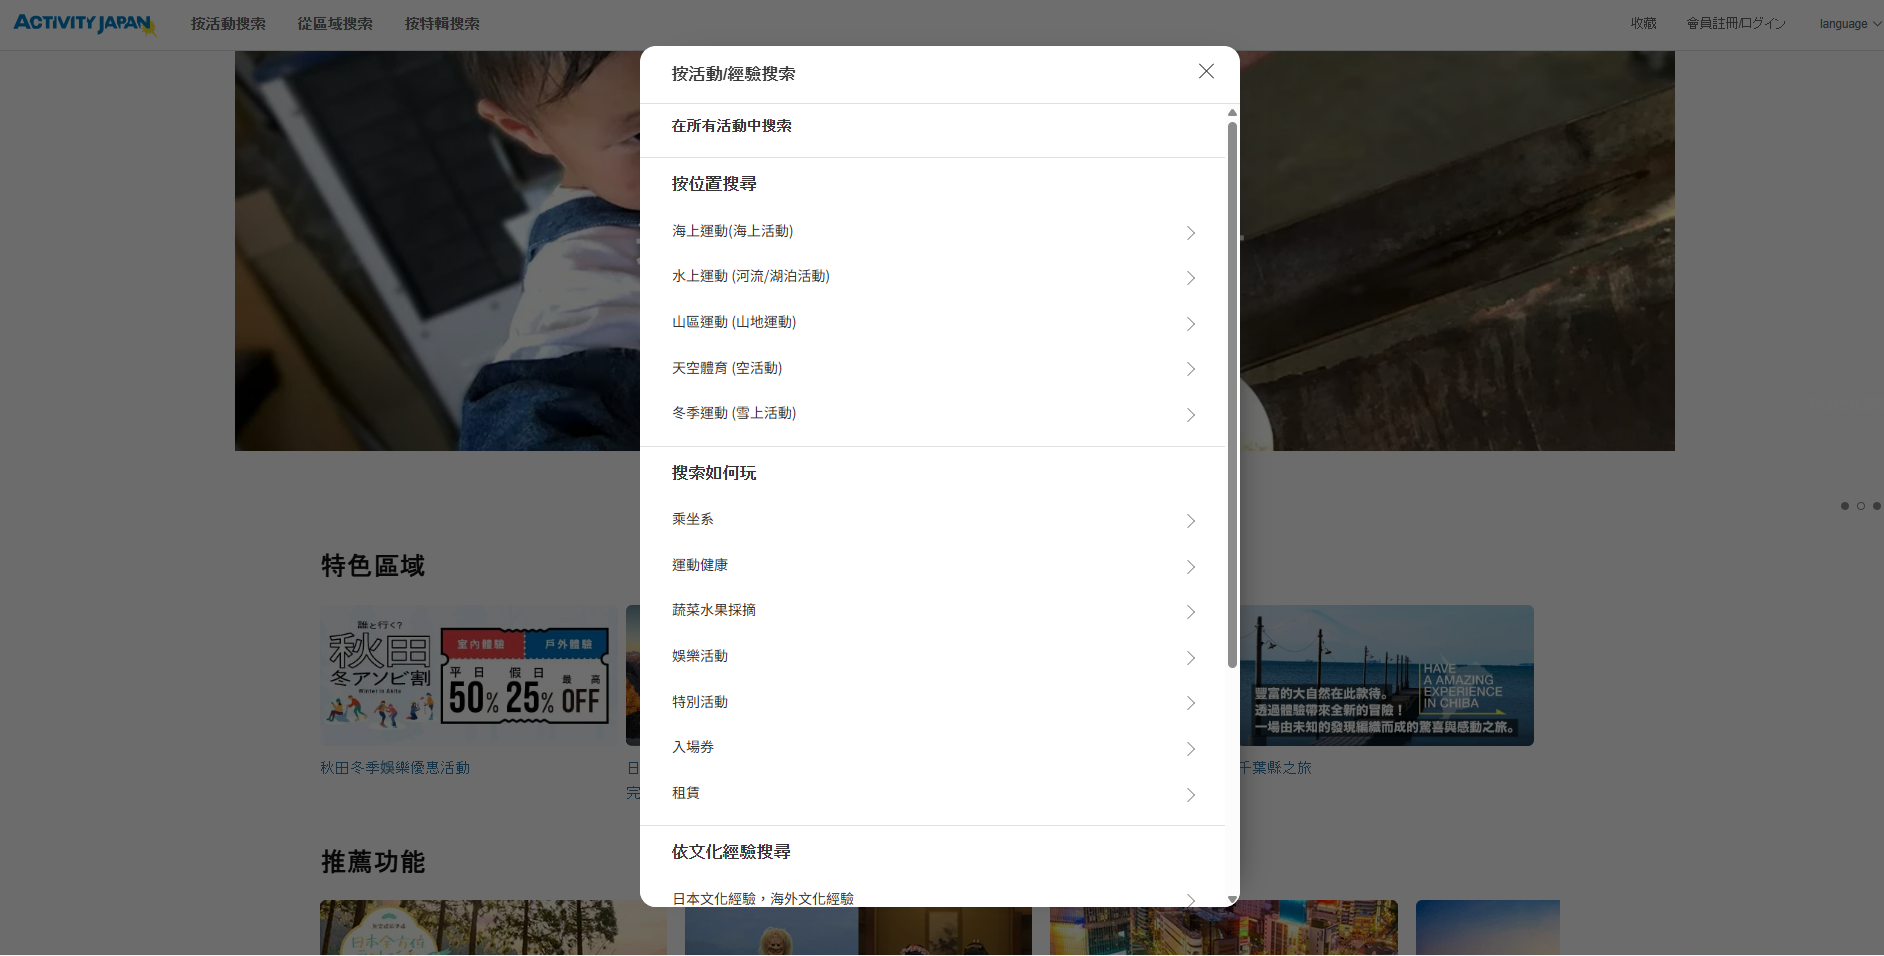This screenshot has width=1884, height=956.
Task: Select 乘坐系 row
Action: click(x=932, y=519)
